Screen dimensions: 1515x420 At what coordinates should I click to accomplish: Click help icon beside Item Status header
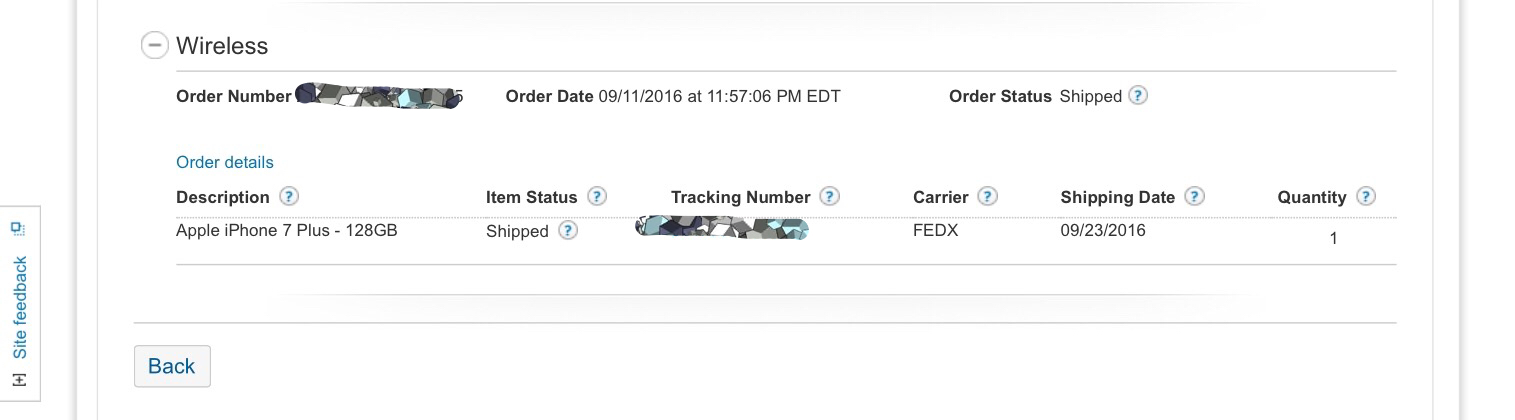[x=597, y=196]
